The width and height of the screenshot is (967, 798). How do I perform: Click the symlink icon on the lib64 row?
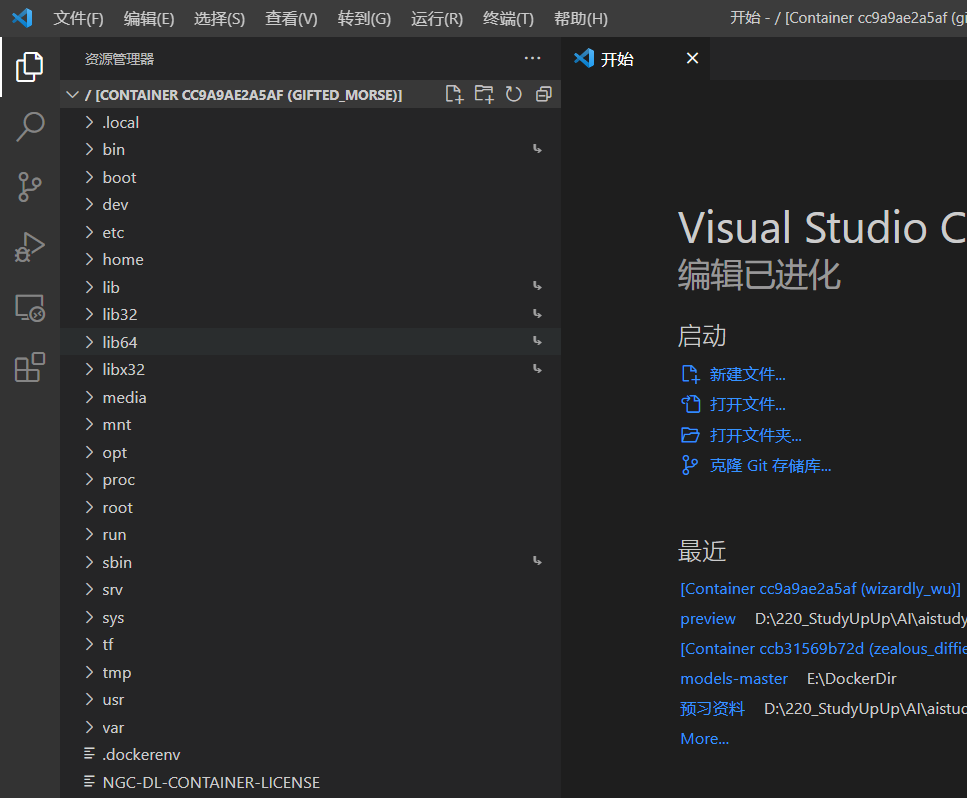tap(537, 341)
